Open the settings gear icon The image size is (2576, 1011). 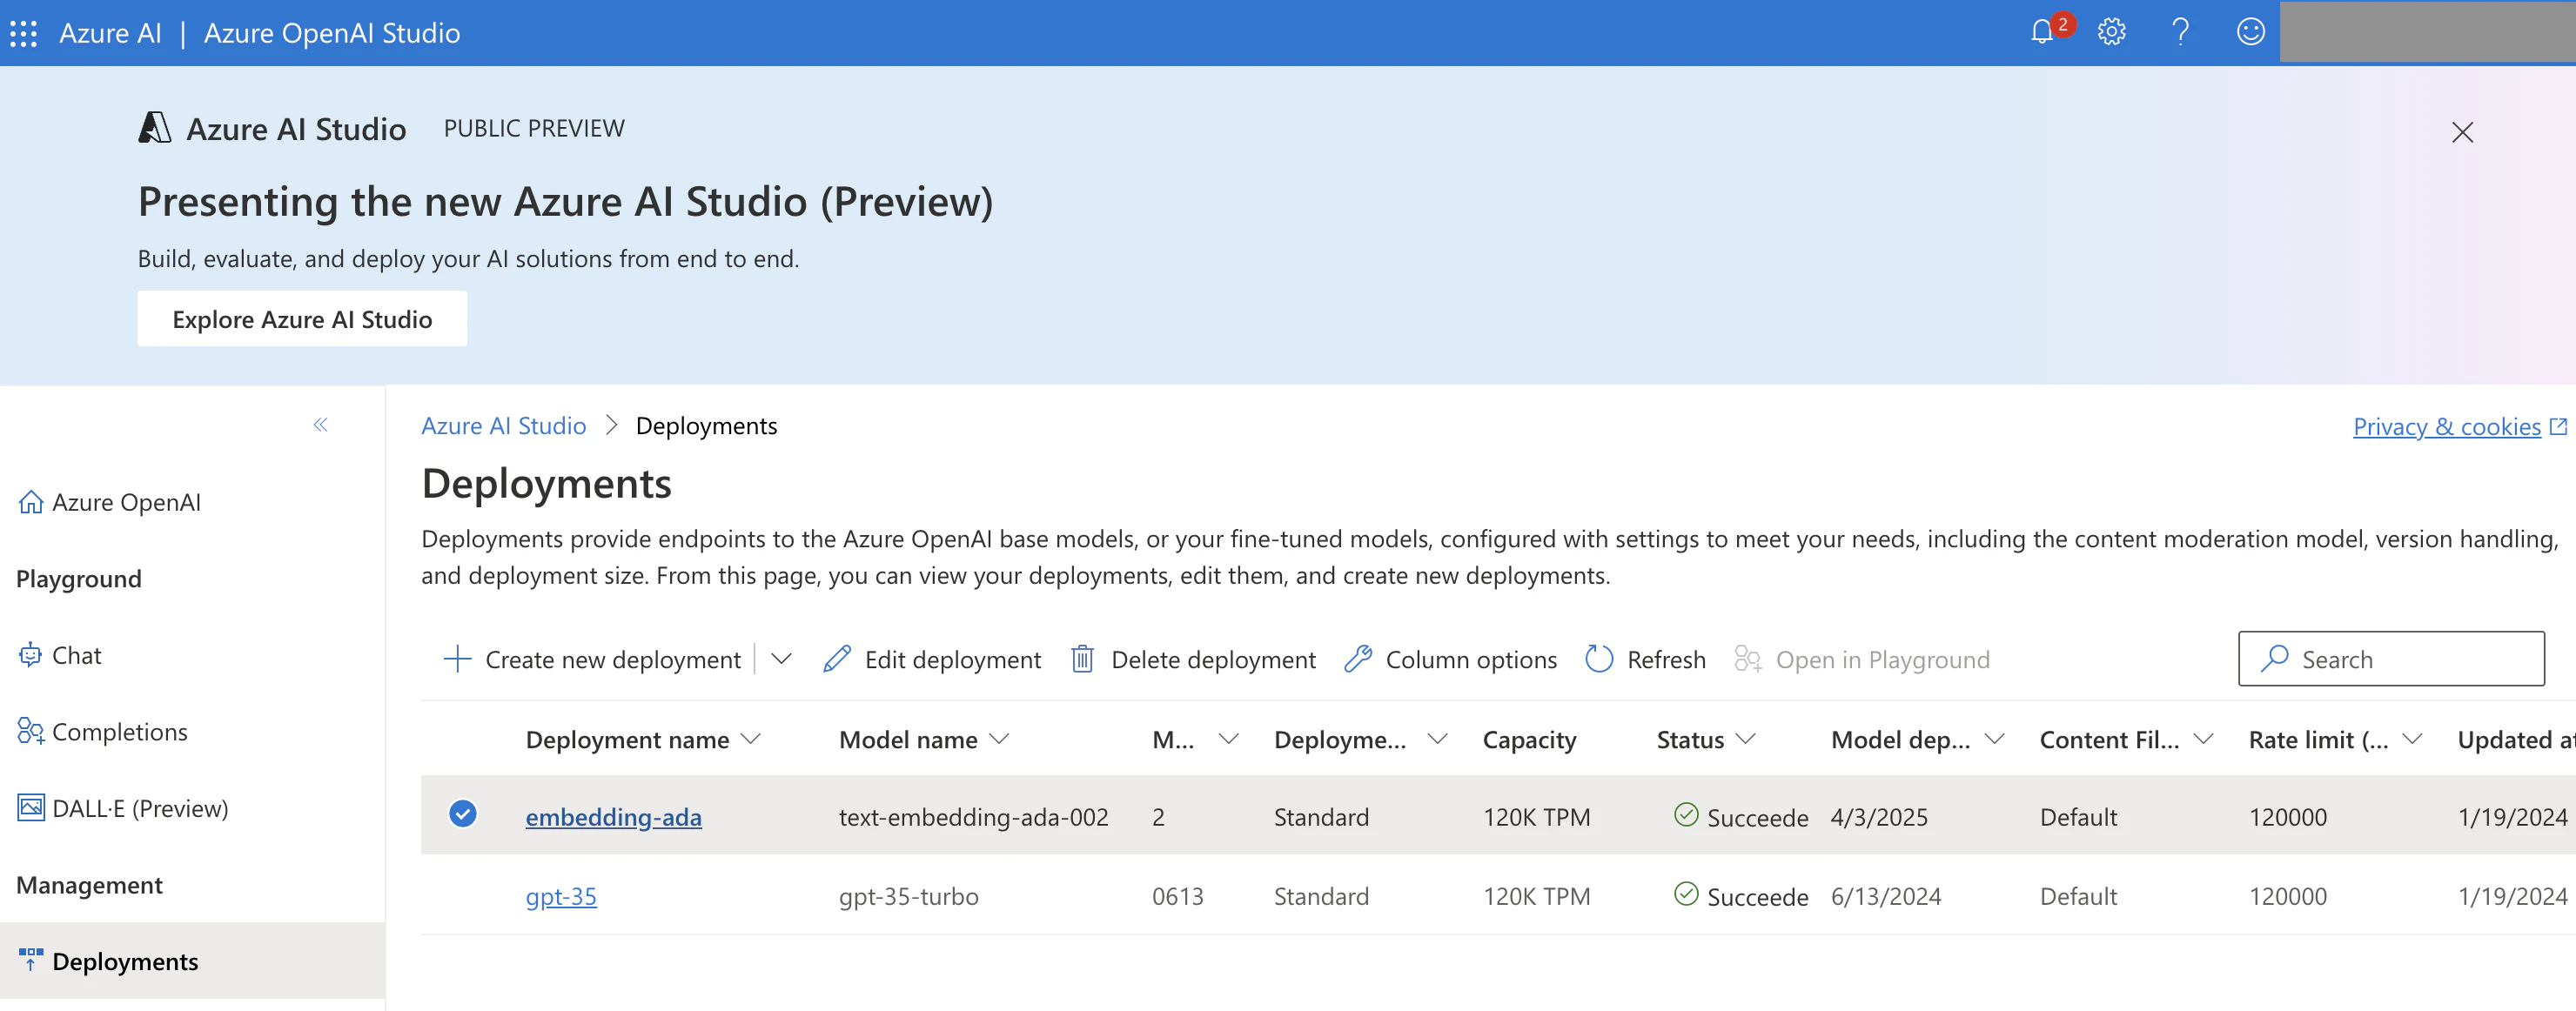2111,32
